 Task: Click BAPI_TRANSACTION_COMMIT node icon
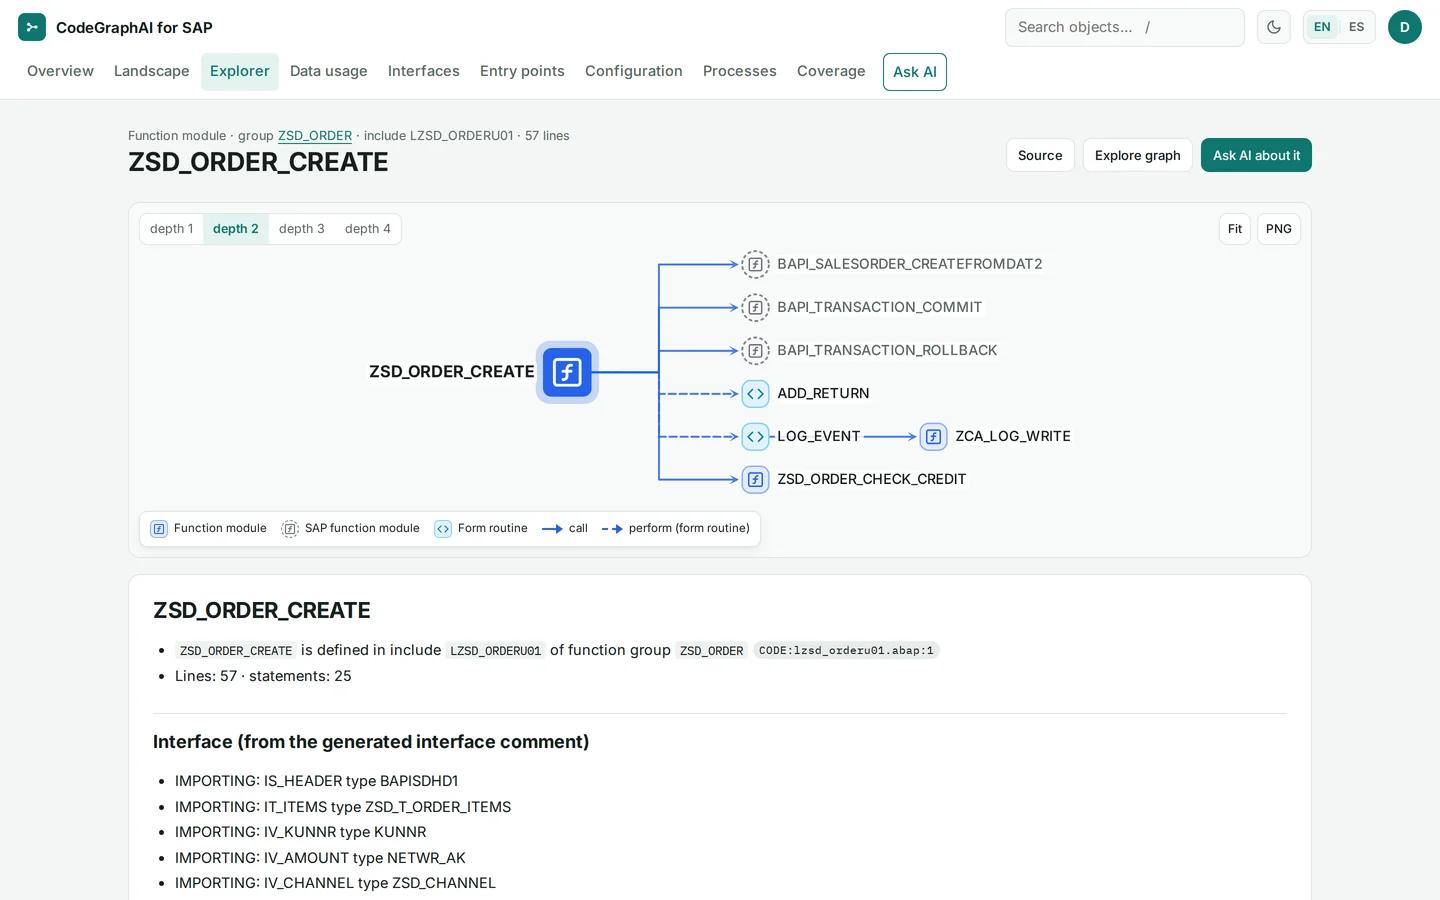point(756,307)
